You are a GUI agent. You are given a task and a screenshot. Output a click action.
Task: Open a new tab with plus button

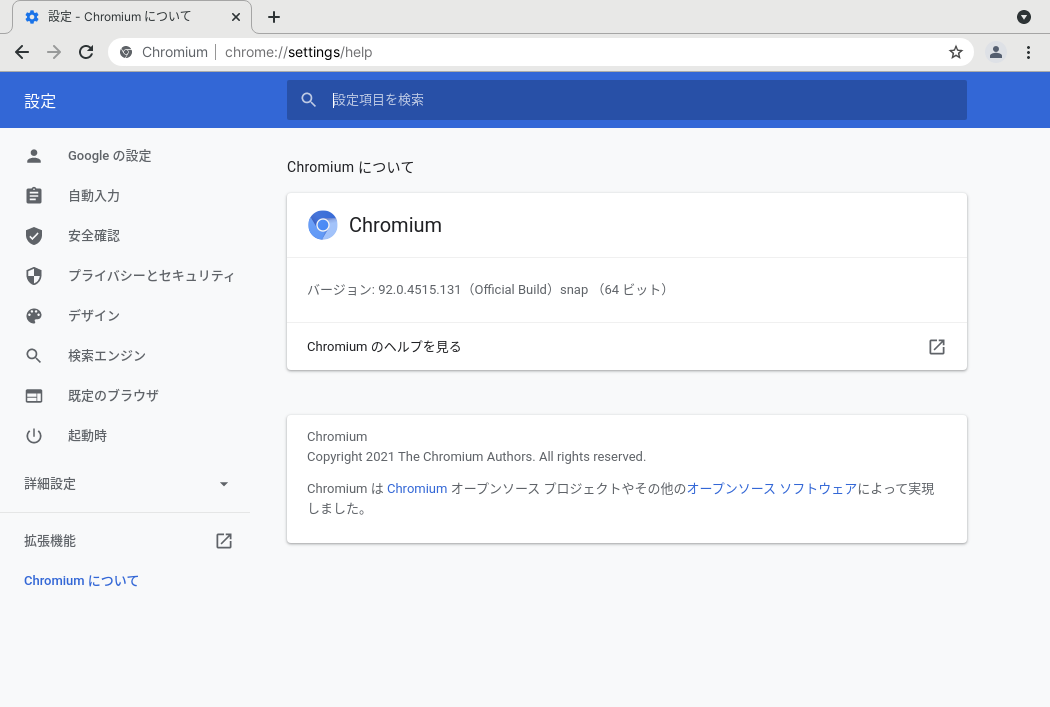pos(274,17)
